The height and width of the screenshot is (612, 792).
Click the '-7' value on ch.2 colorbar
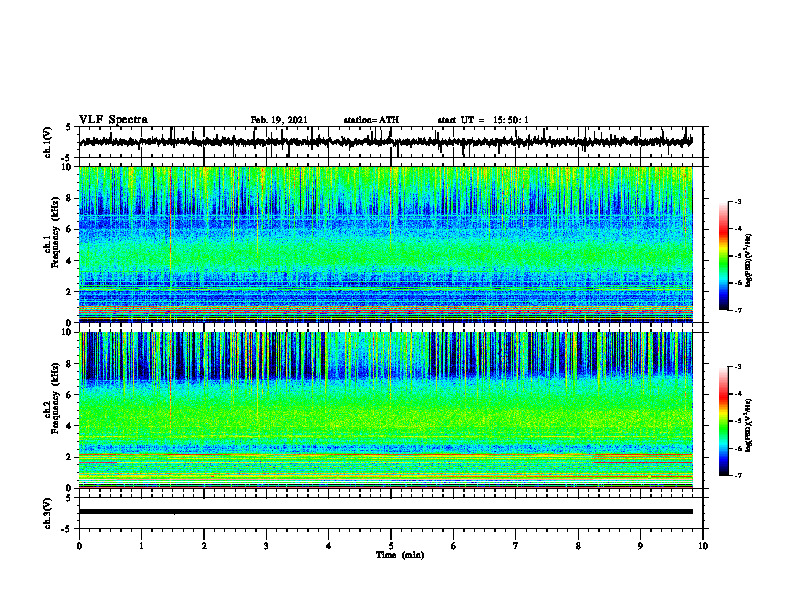pos(737,475)
